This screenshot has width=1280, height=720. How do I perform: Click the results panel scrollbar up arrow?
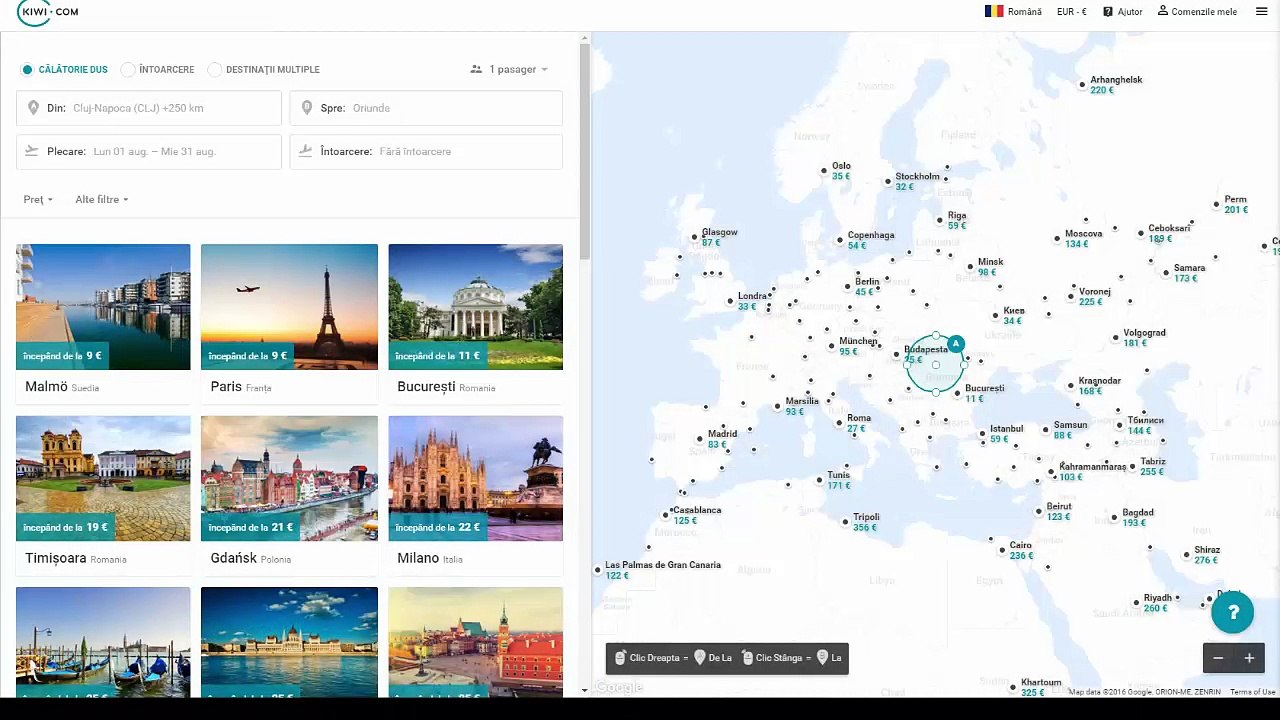[585, 39]
